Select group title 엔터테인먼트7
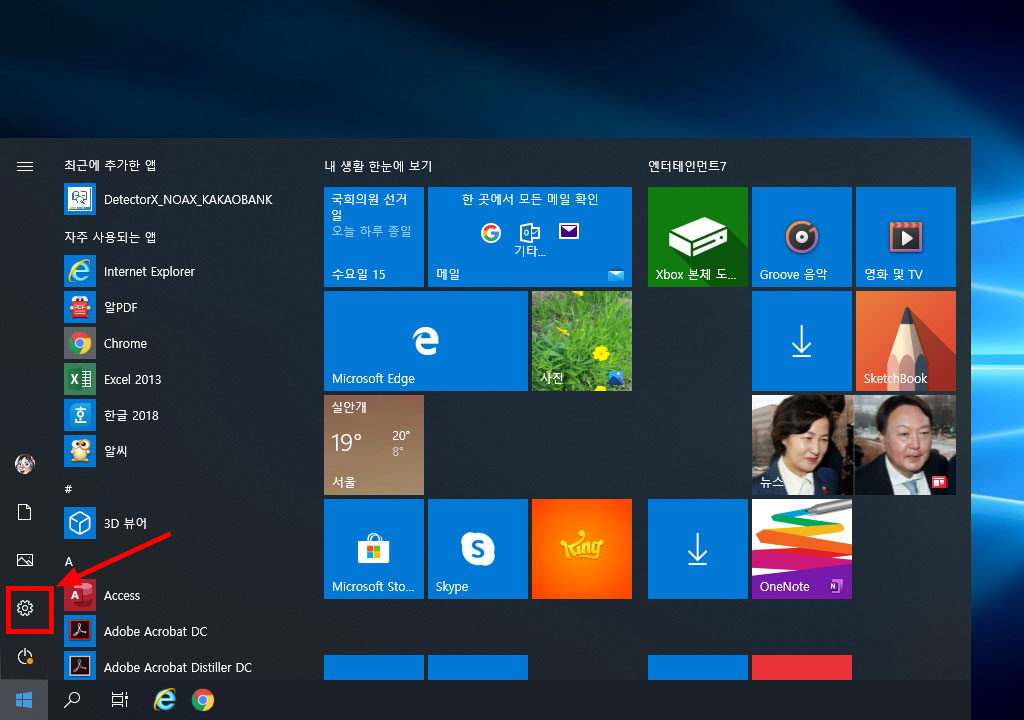This screenshot has width=1024, height=720. pos(687,166)
